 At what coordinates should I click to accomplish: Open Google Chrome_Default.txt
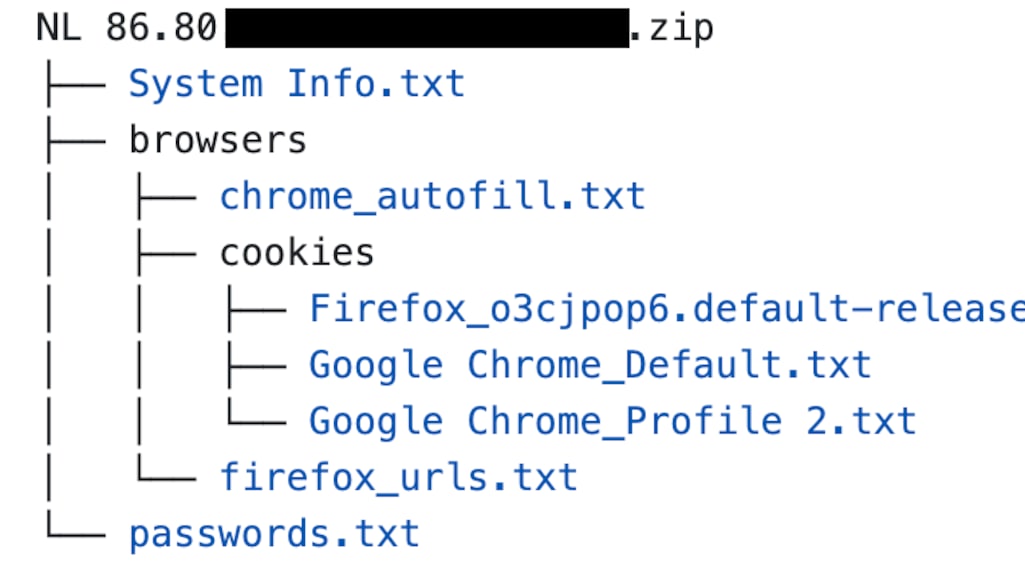pos(589,365)
